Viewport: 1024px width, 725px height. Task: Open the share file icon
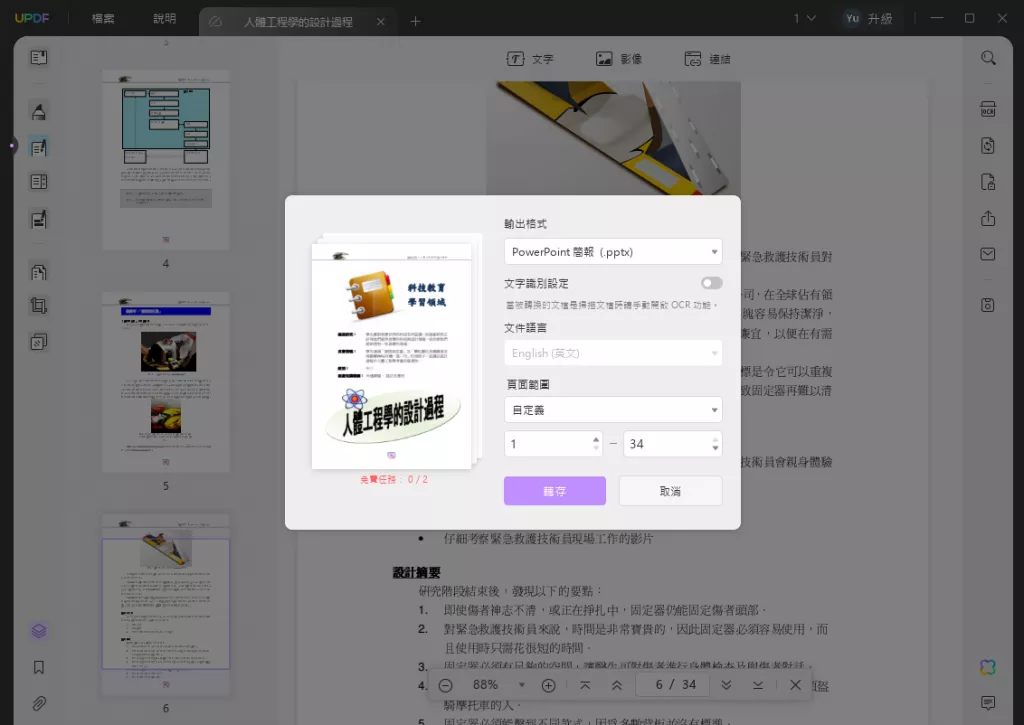click(988, 218)
